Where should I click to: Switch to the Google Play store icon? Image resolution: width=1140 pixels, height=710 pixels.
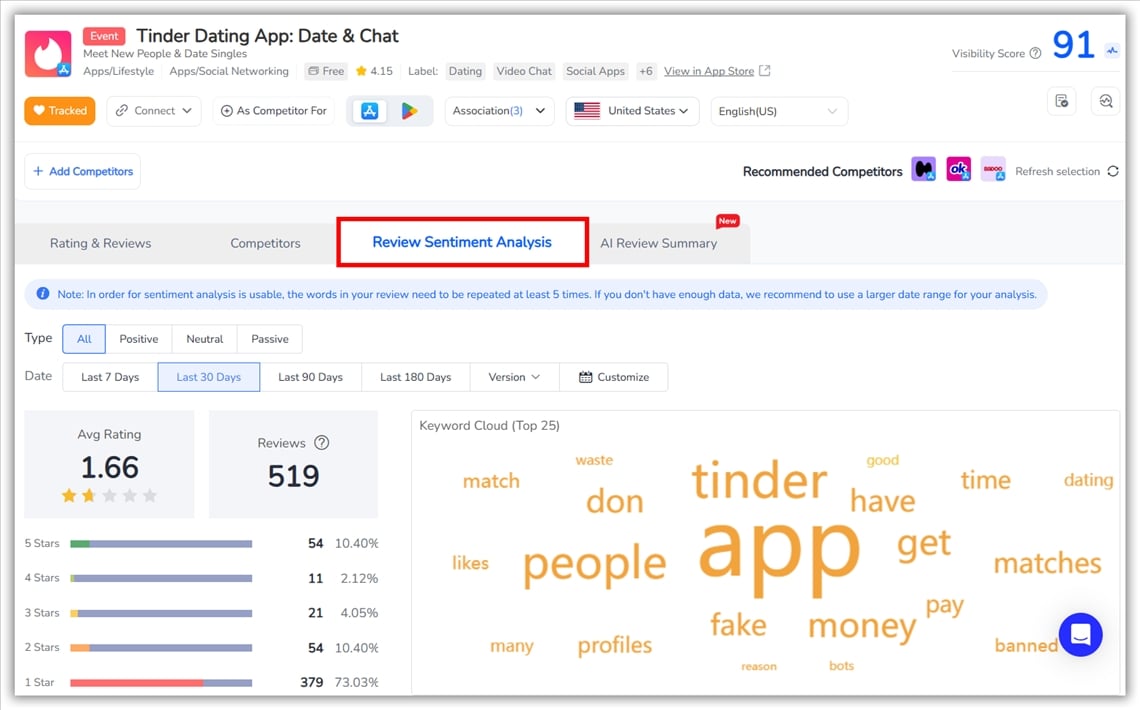point(409,111)
